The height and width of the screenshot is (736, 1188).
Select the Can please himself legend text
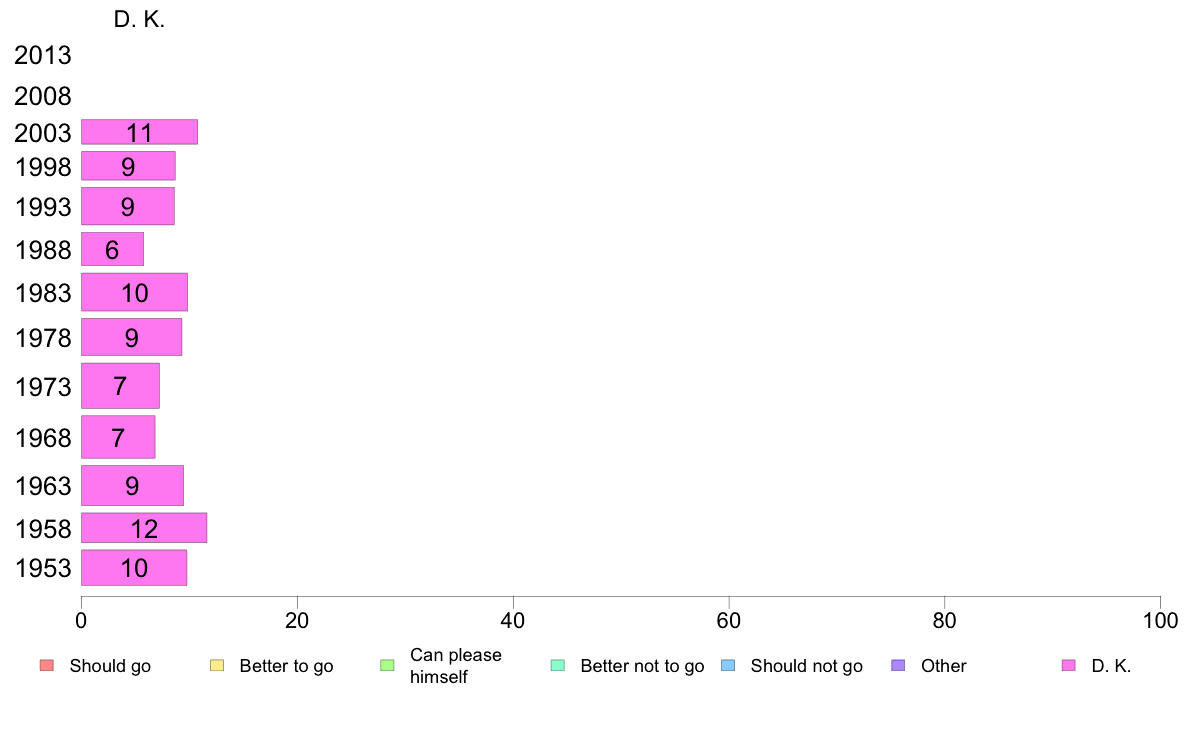[x=456, y=666]
